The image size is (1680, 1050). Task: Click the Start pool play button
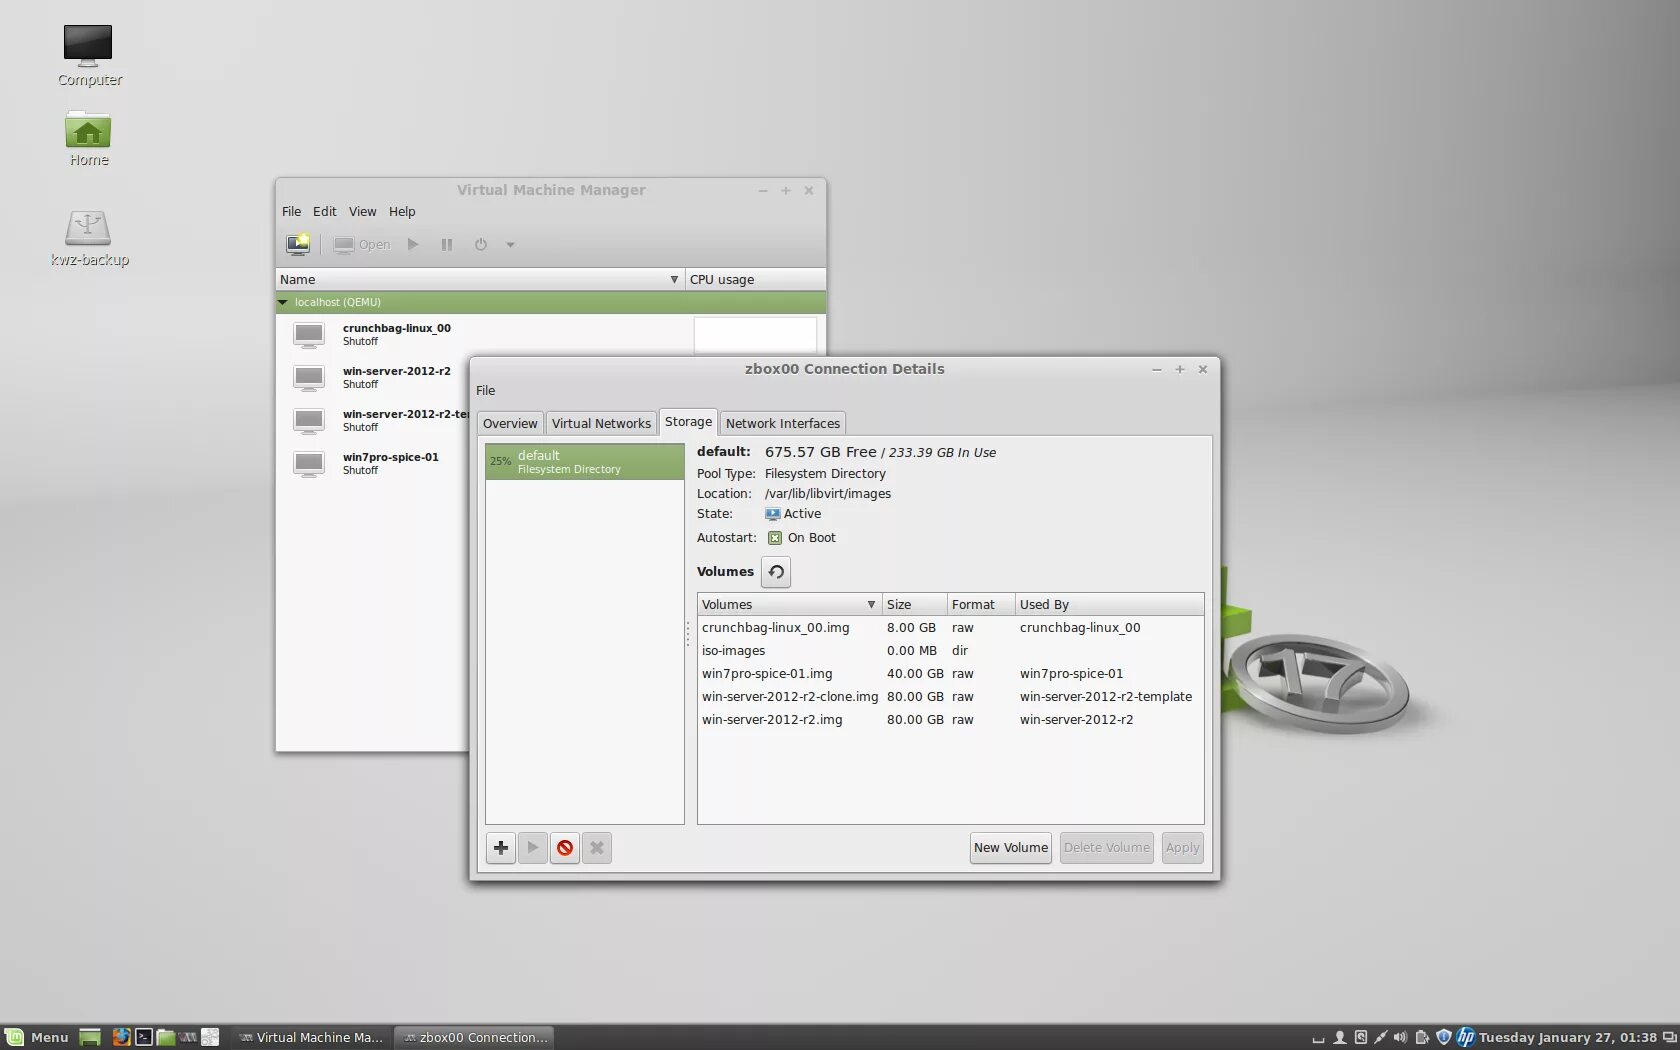coord(533,848)
